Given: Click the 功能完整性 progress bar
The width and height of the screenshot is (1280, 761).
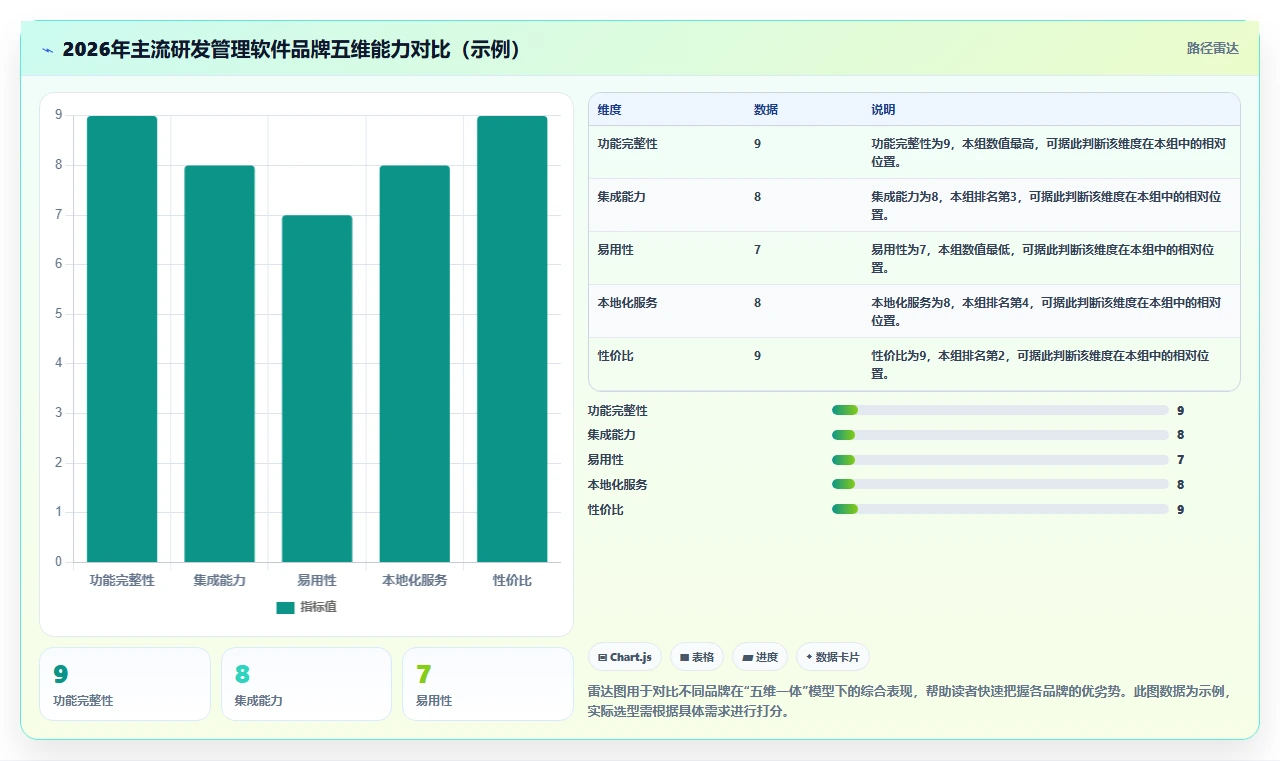Looking at the screenshot, I should [1000, 410].
